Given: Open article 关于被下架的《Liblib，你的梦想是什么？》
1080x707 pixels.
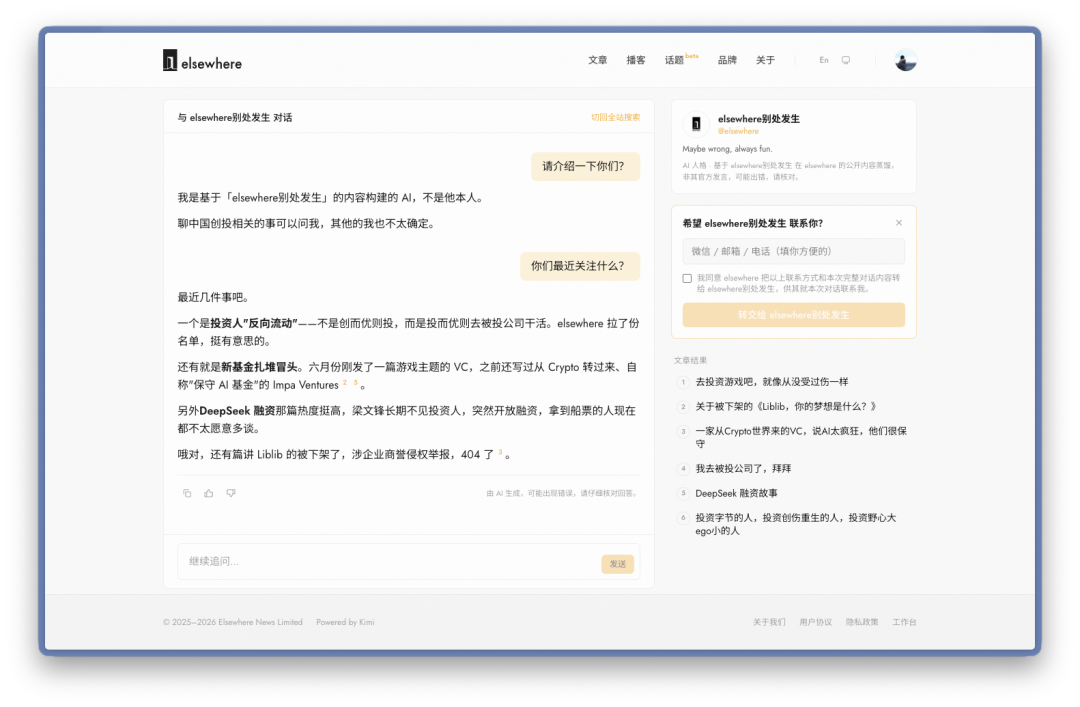Looking at the screenshot, I should (x=786, y=407).
